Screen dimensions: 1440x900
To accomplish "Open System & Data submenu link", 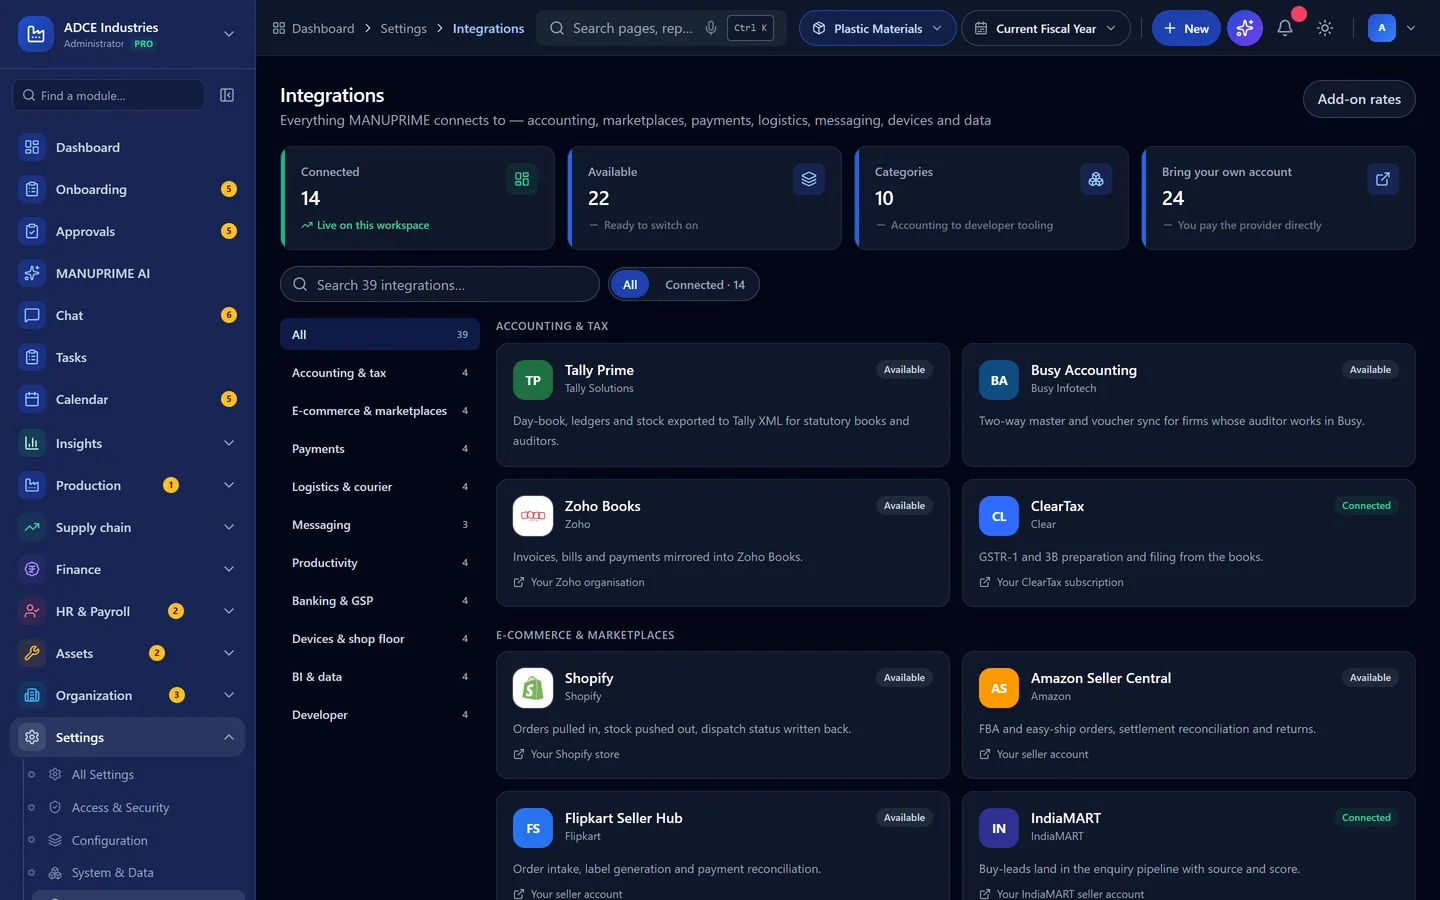I will click(x=113, y=872).
